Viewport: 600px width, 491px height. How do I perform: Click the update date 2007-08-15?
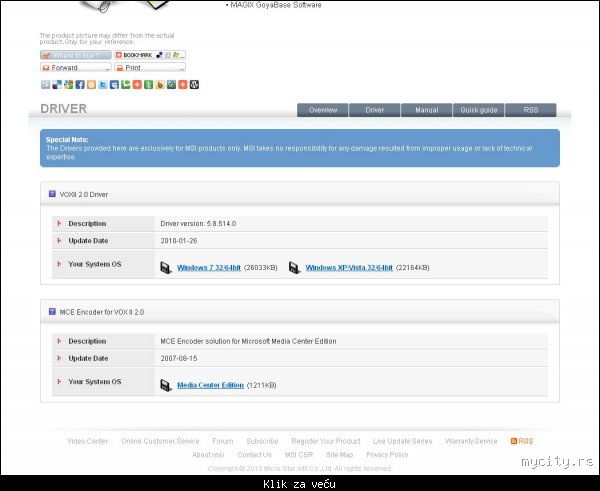(179, 358)
